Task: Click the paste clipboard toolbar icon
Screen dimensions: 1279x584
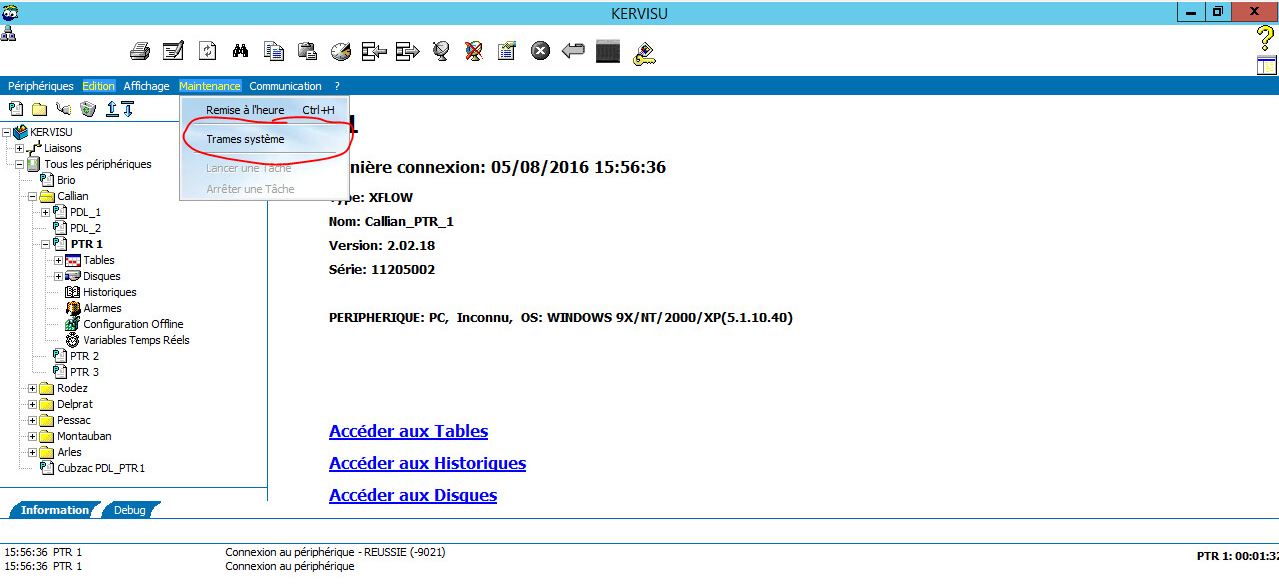Action: [x=307, y=51]
